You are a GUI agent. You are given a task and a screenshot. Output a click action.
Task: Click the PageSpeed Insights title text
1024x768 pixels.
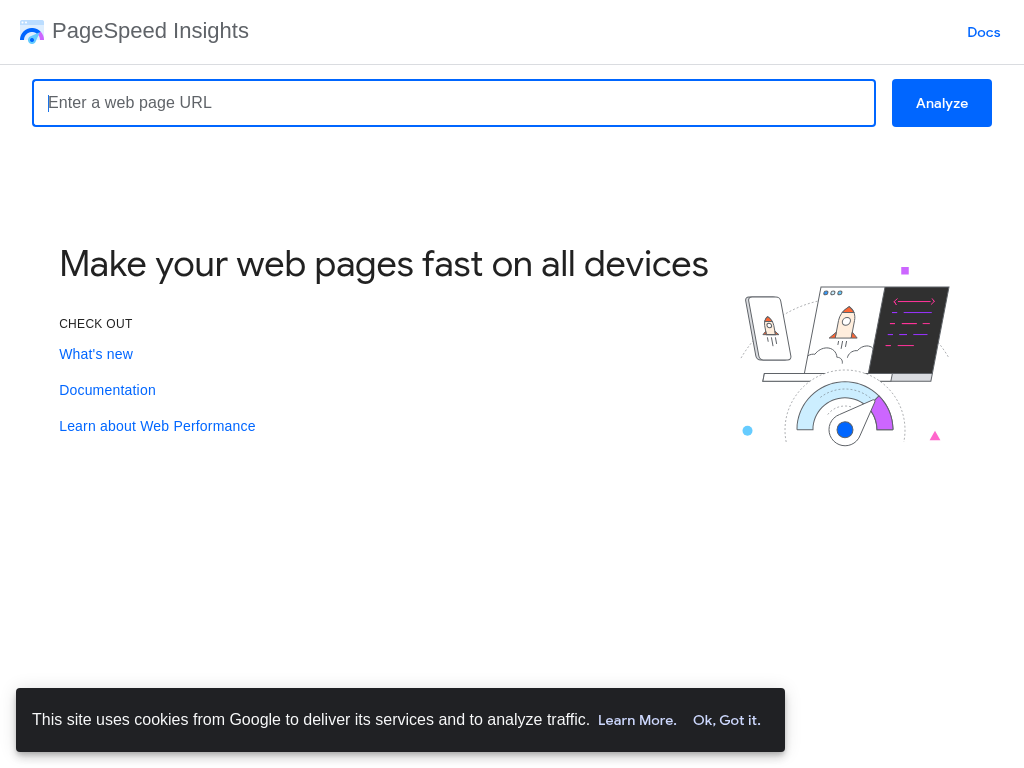150,31
